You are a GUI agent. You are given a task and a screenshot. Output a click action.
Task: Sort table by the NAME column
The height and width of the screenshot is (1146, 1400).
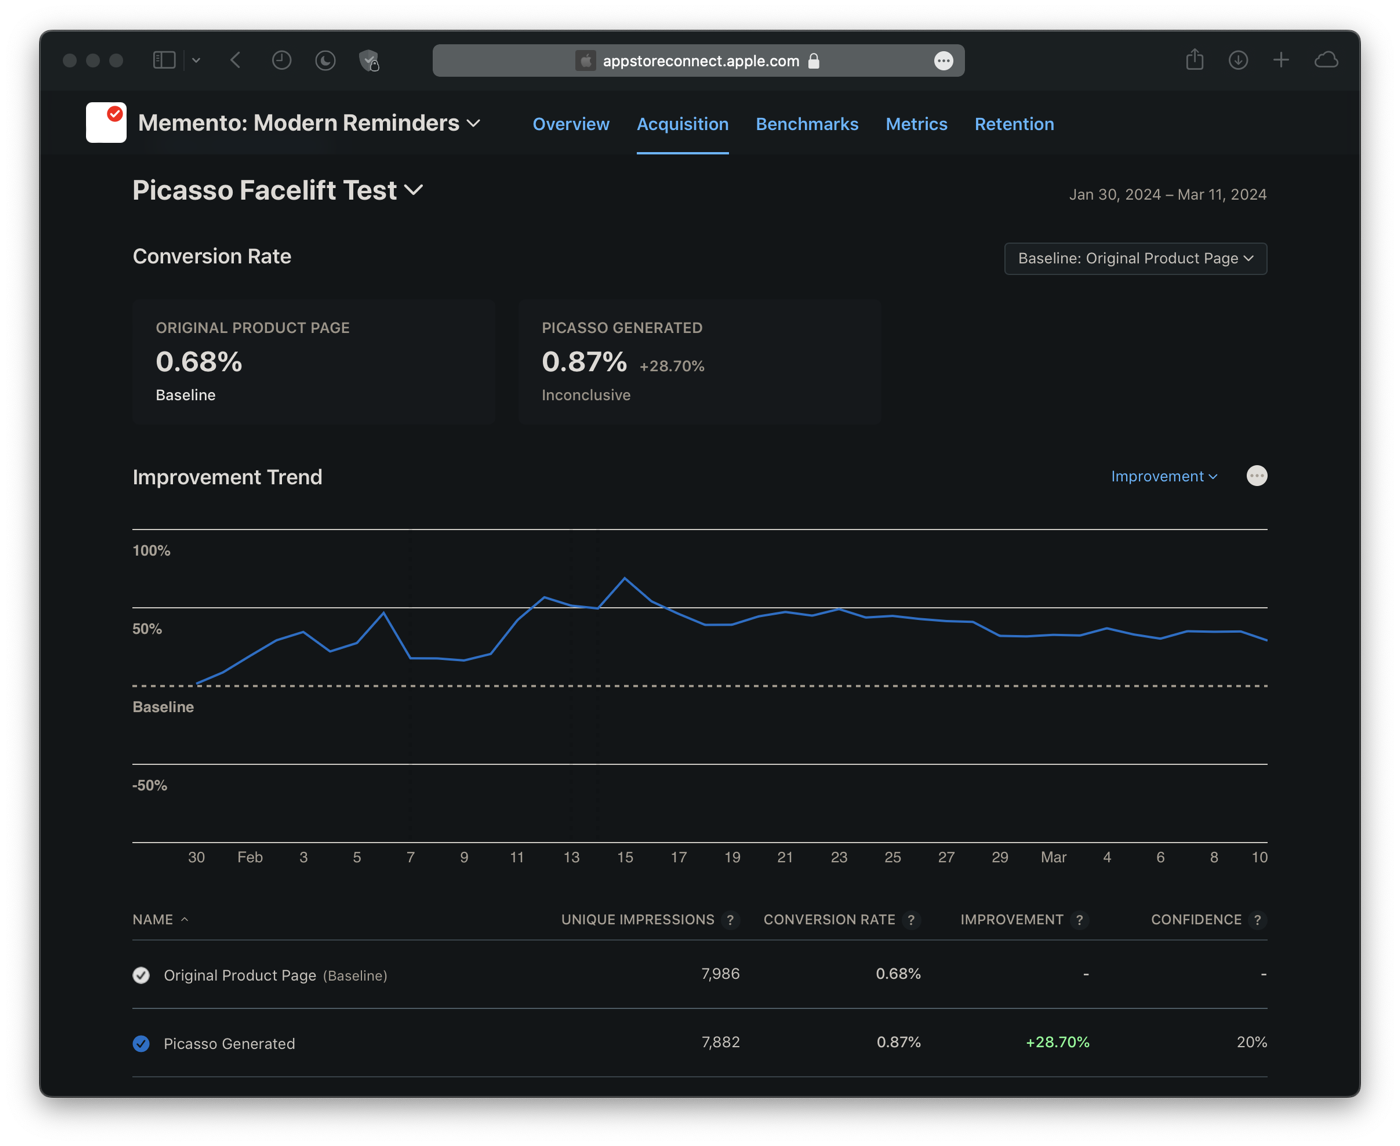[x=160, y=920]
